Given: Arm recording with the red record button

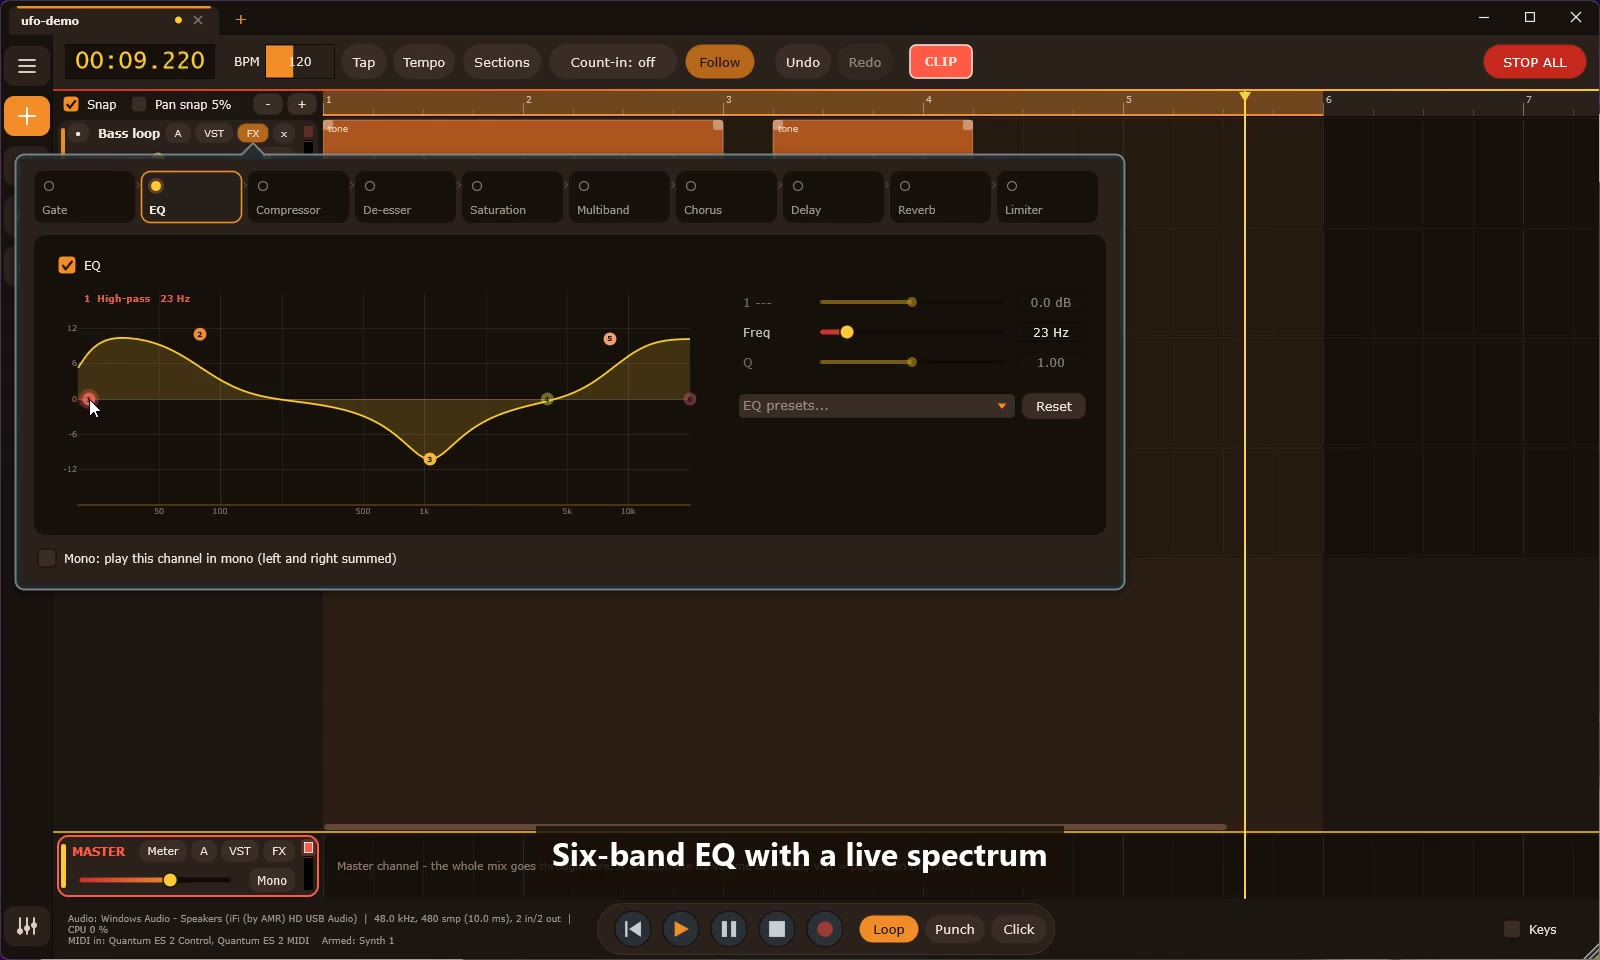Looking at the screenshot, I should [x=825, y=929].
